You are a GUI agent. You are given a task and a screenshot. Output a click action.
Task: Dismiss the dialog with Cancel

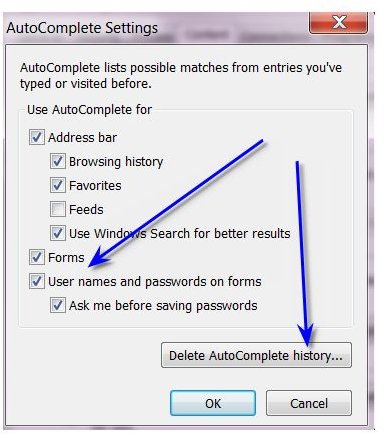(x=309, y=403)
